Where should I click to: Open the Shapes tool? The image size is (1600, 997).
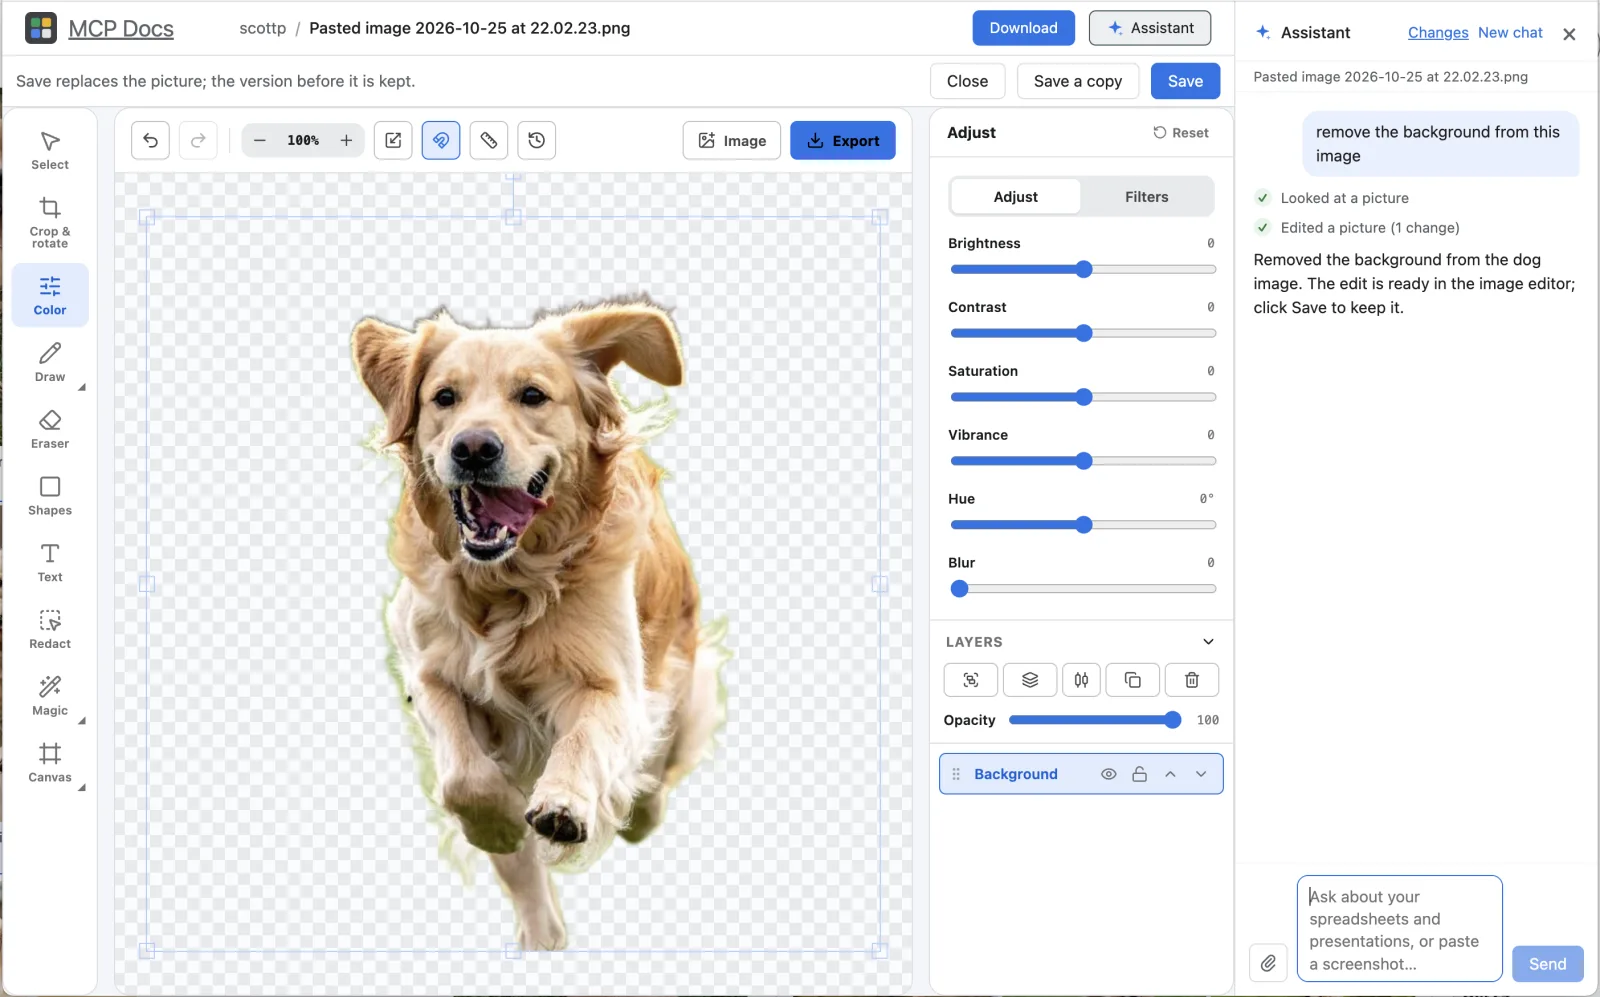50,496
